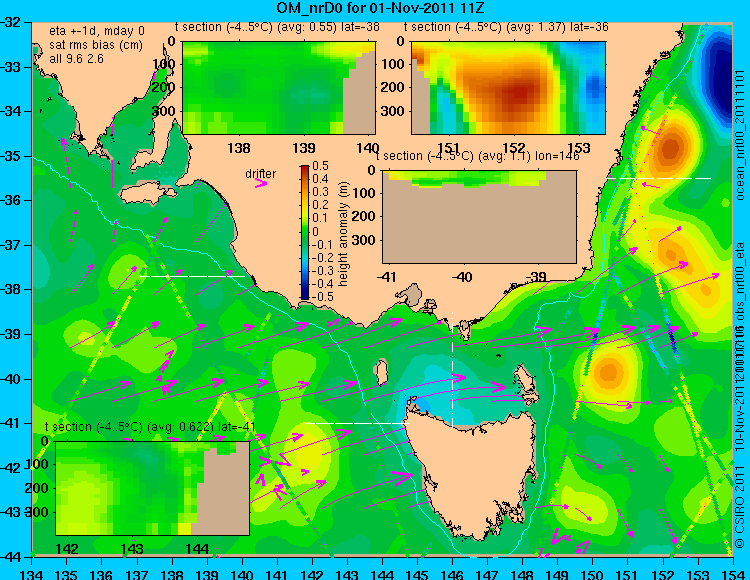Click the 'eta +-1d, mday 0' label
750x580 pixels.
click(x=97, y=31)
